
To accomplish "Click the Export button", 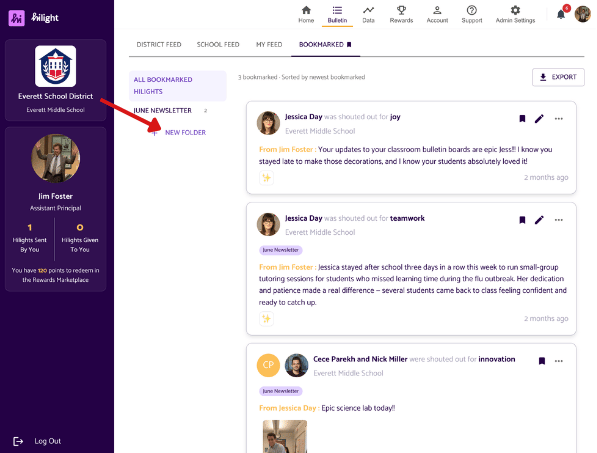I will 558,77.
